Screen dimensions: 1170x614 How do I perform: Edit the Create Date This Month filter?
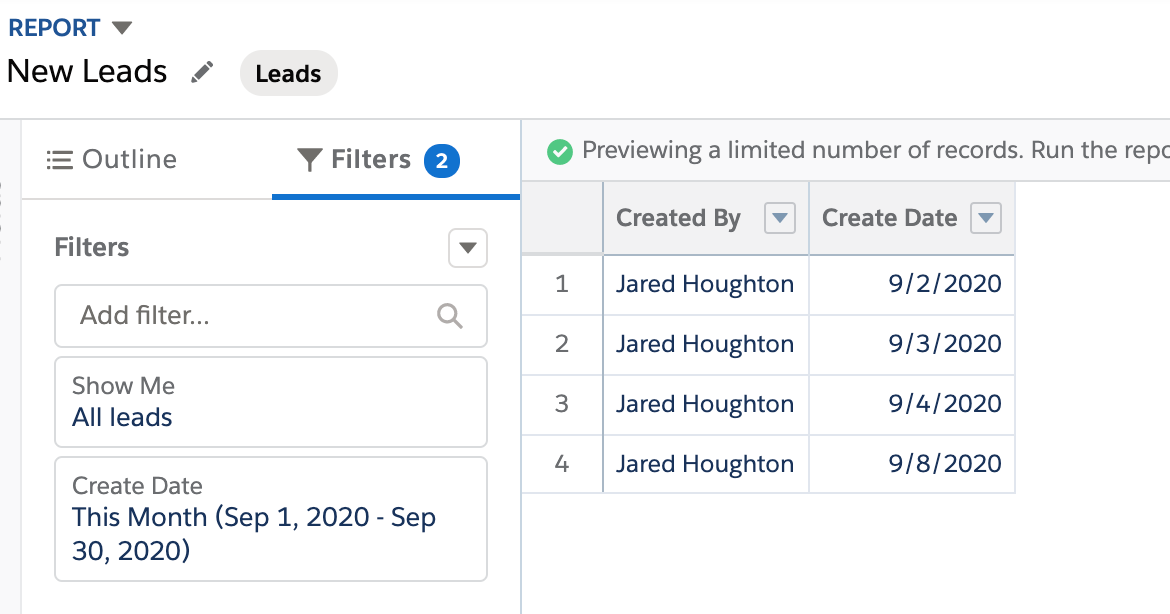coord(270,518)
